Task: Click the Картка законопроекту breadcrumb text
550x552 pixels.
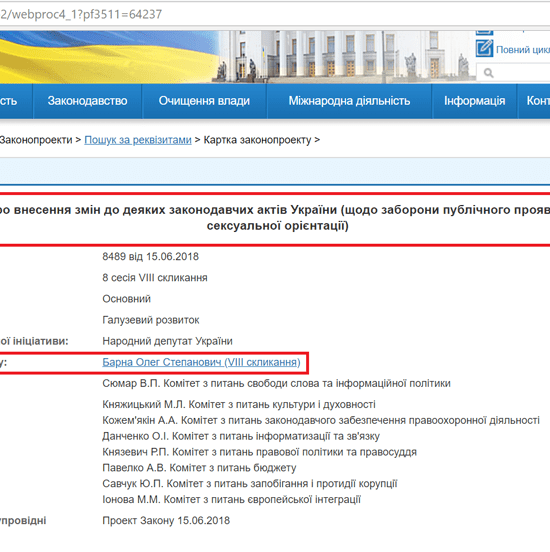Action: click(x=257, y=140)
